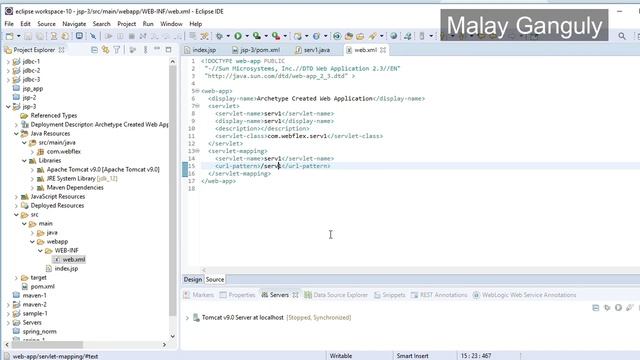The width and height of the screenshot is (640, 360).
Task: Open the Markers view tab
Action: pos(199,295)
